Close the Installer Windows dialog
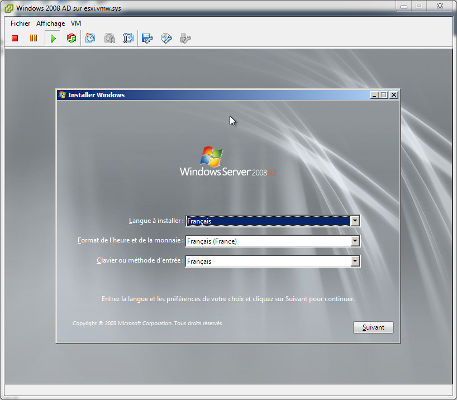The width and height of the screenshot is (457, 400). pos(394,95)
